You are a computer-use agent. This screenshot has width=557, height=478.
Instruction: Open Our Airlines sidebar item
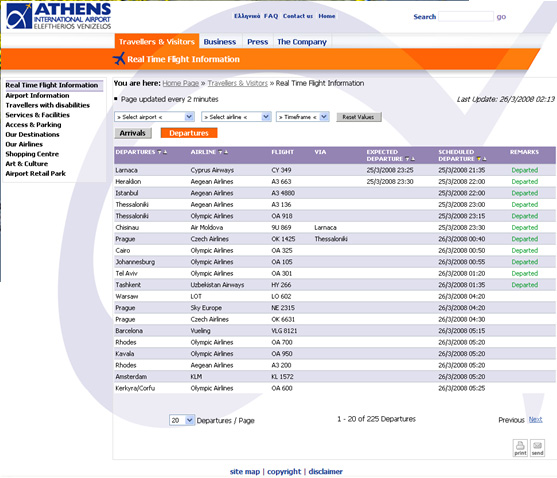[x=24, y=144]
